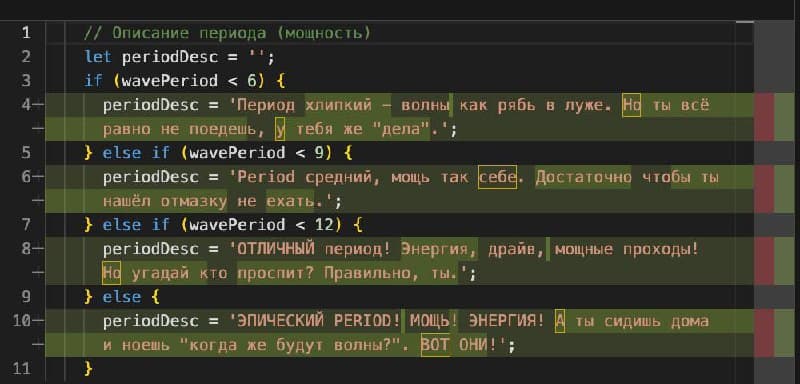
Task: Click the word 'драйв' in line 8
Action: (x=512, y=249)
